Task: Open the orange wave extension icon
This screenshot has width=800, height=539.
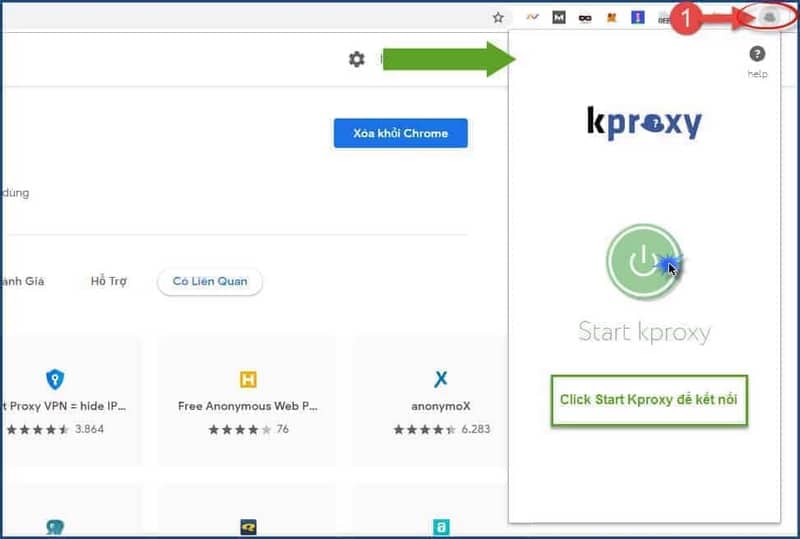Action: [x=532, y=17]
